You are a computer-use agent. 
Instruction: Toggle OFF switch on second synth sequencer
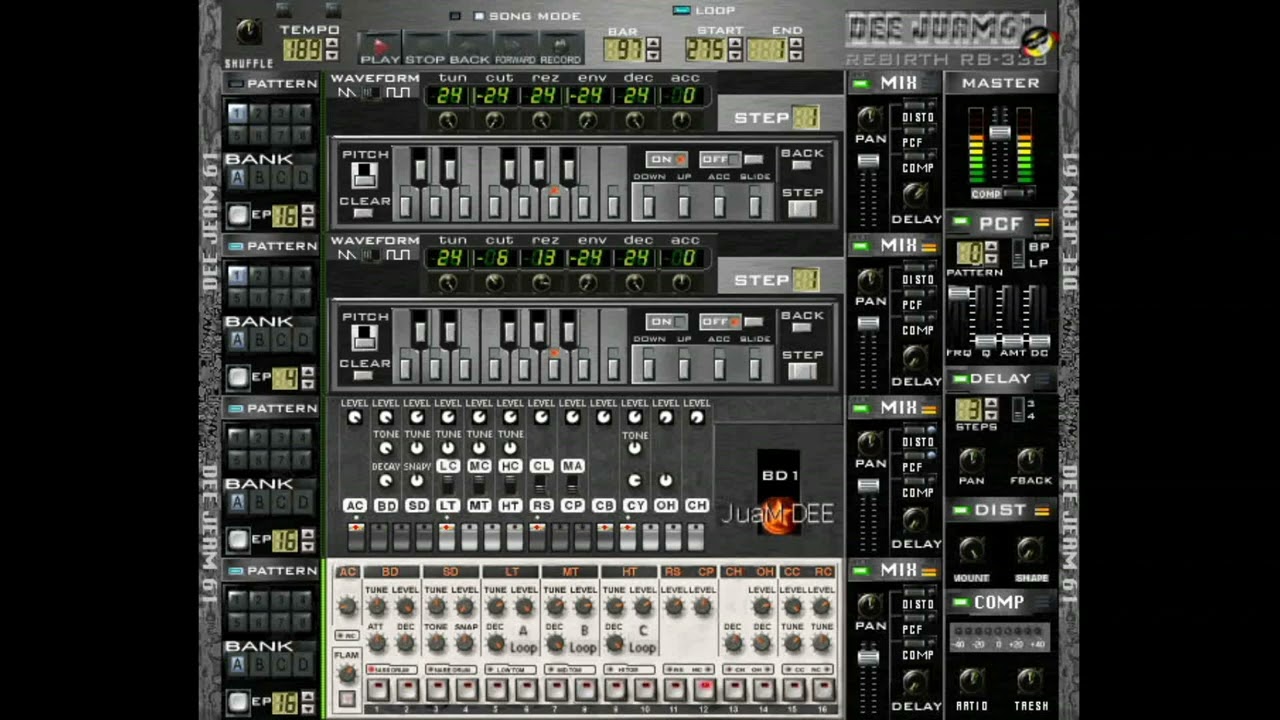tap(719, 322)
